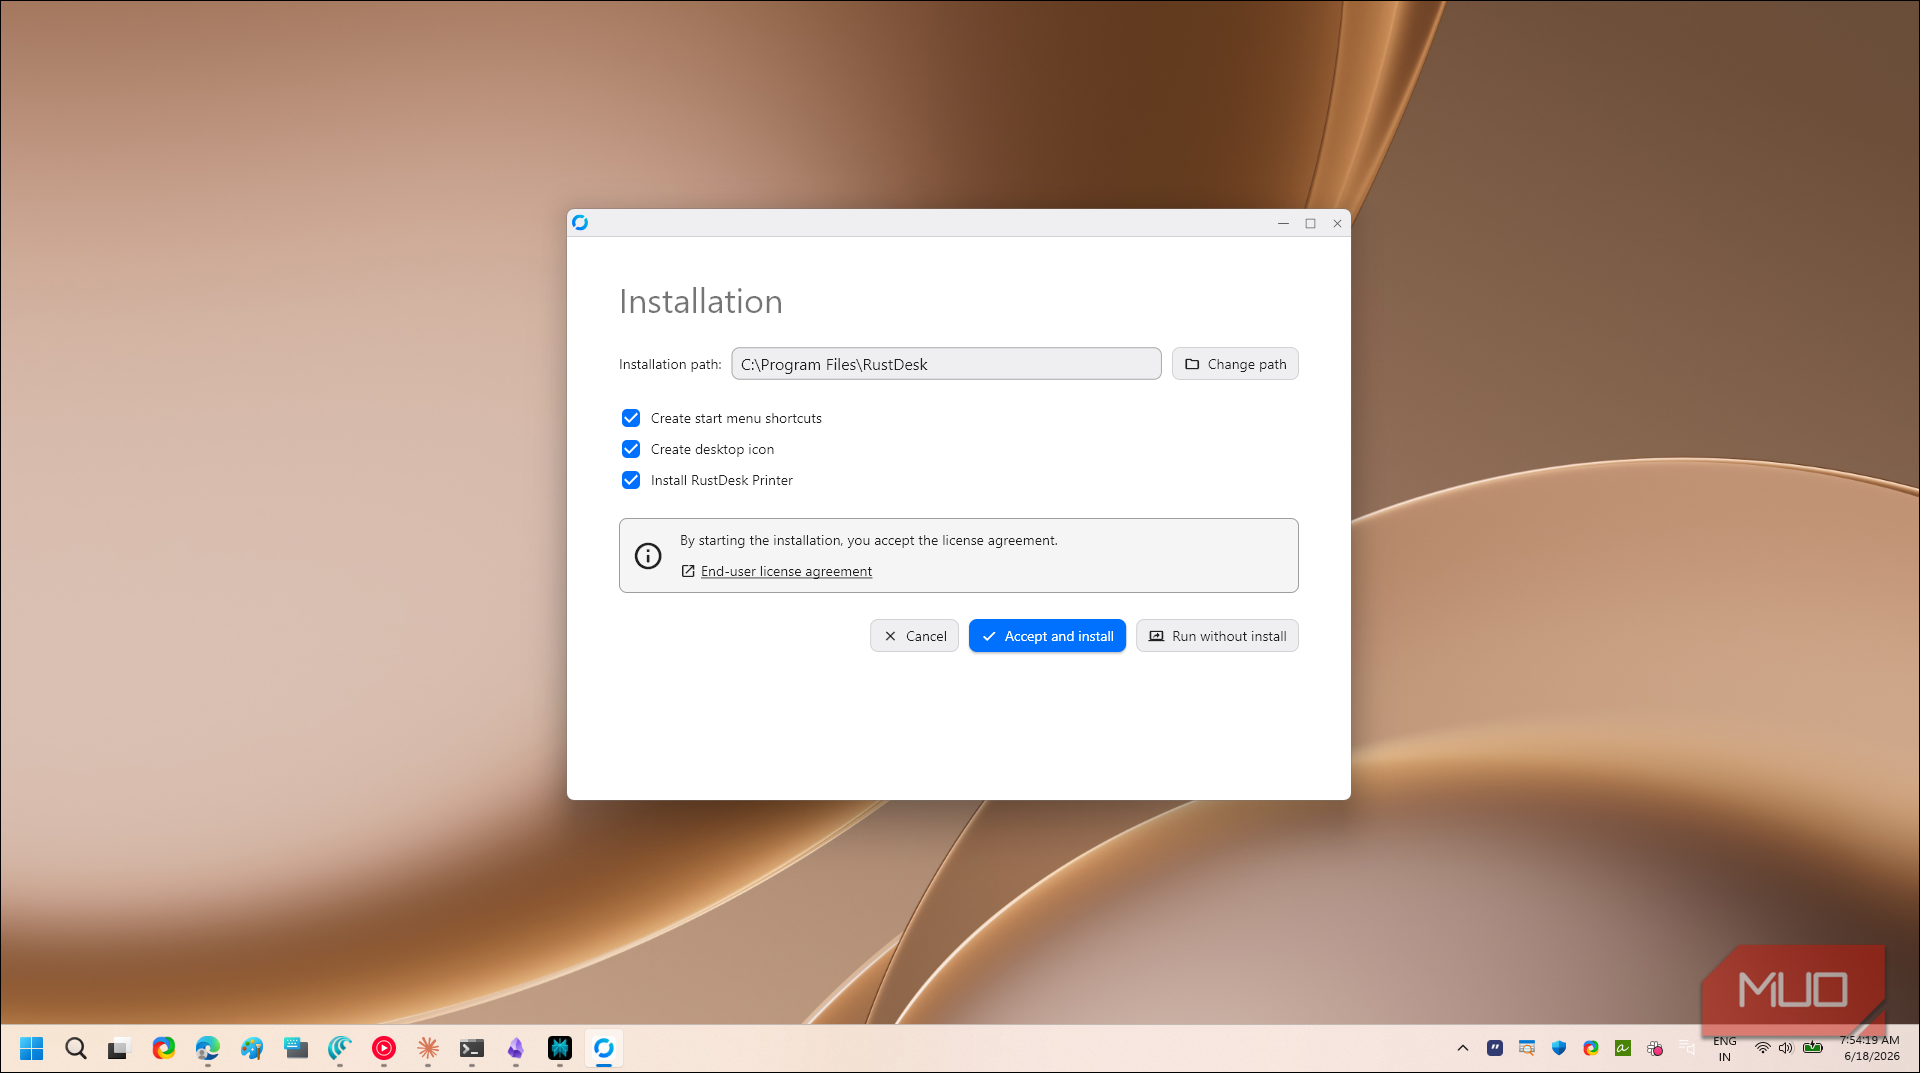Open the teal wave app in taskbar
This screenshot has width=1920, height=1073.
340,1048
